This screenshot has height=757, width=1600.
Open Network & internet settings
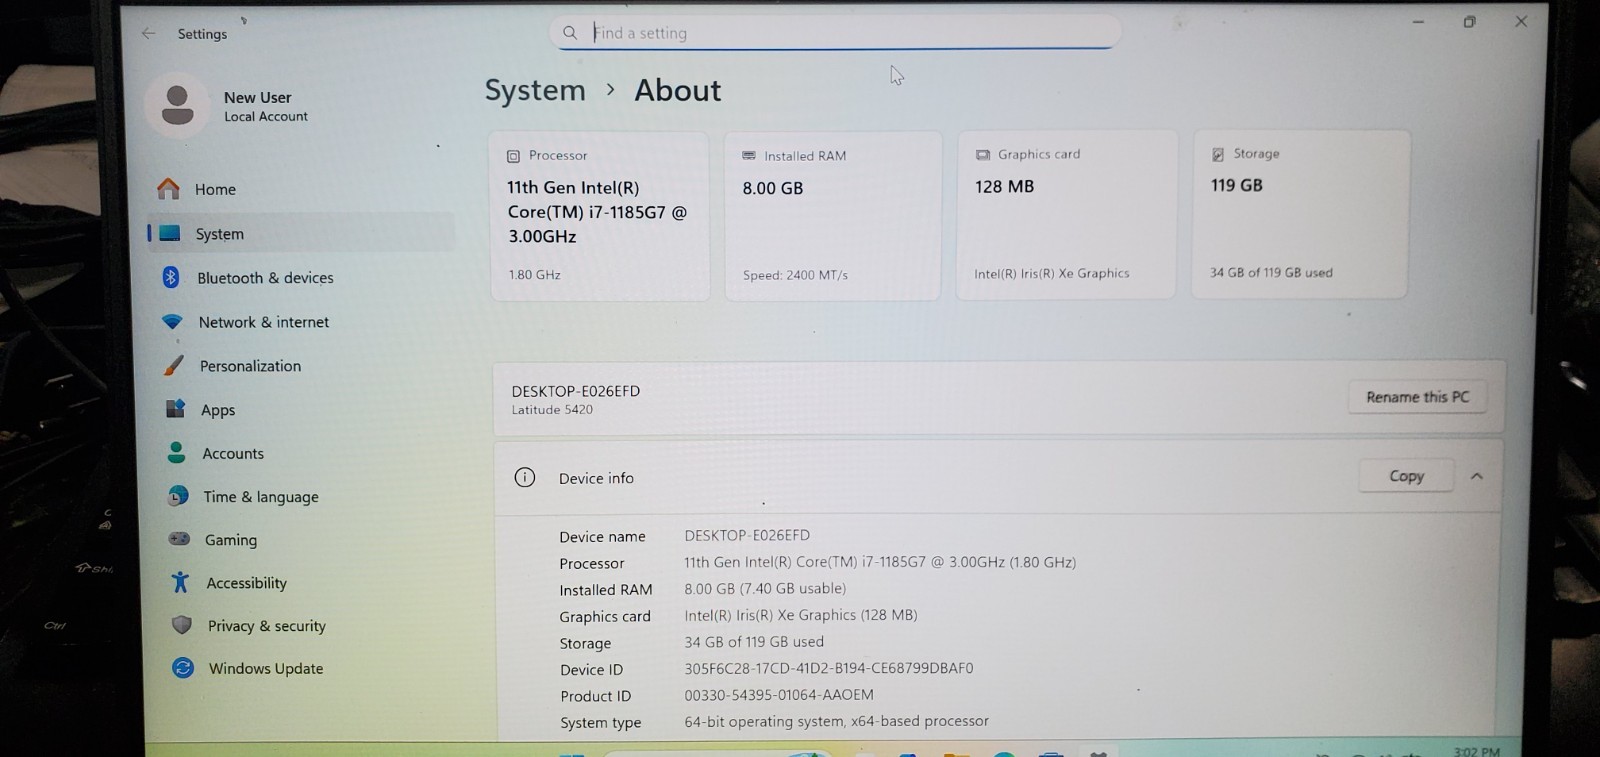tap(300, 322)
